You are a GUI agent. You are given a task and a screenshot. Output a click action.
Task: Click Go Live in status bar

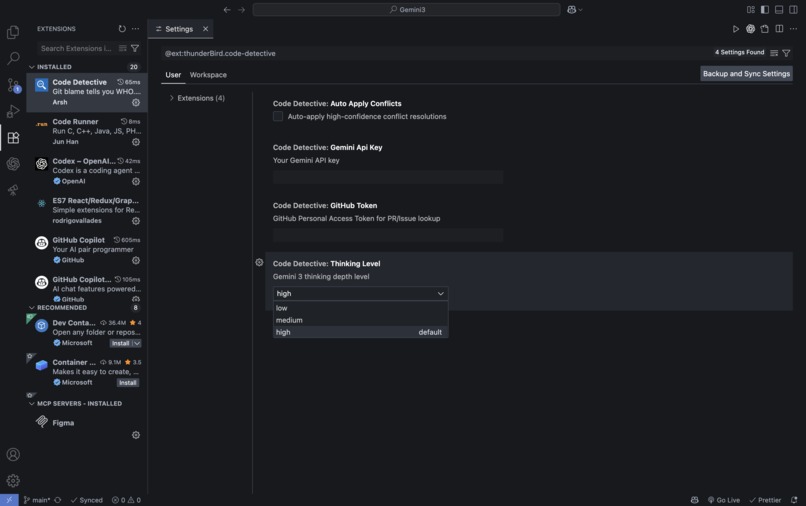(724, 500)
